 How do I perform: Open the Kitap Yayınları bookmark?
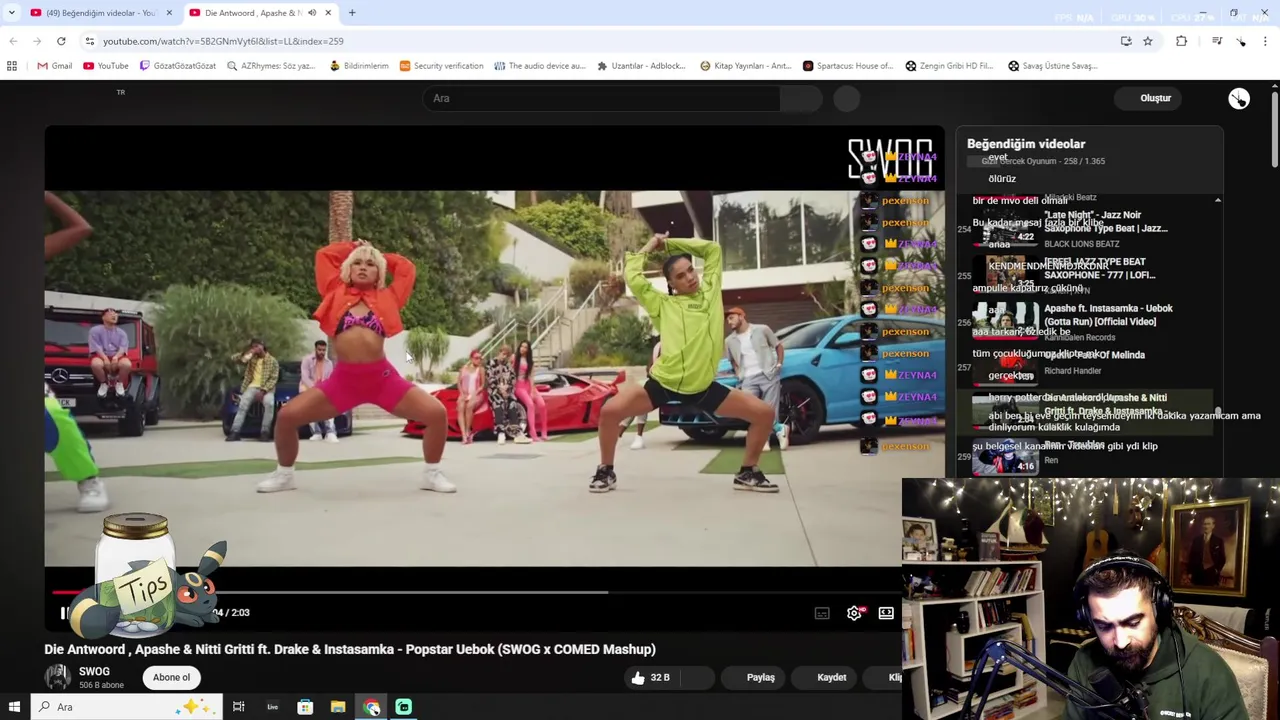tap(746, 66)
